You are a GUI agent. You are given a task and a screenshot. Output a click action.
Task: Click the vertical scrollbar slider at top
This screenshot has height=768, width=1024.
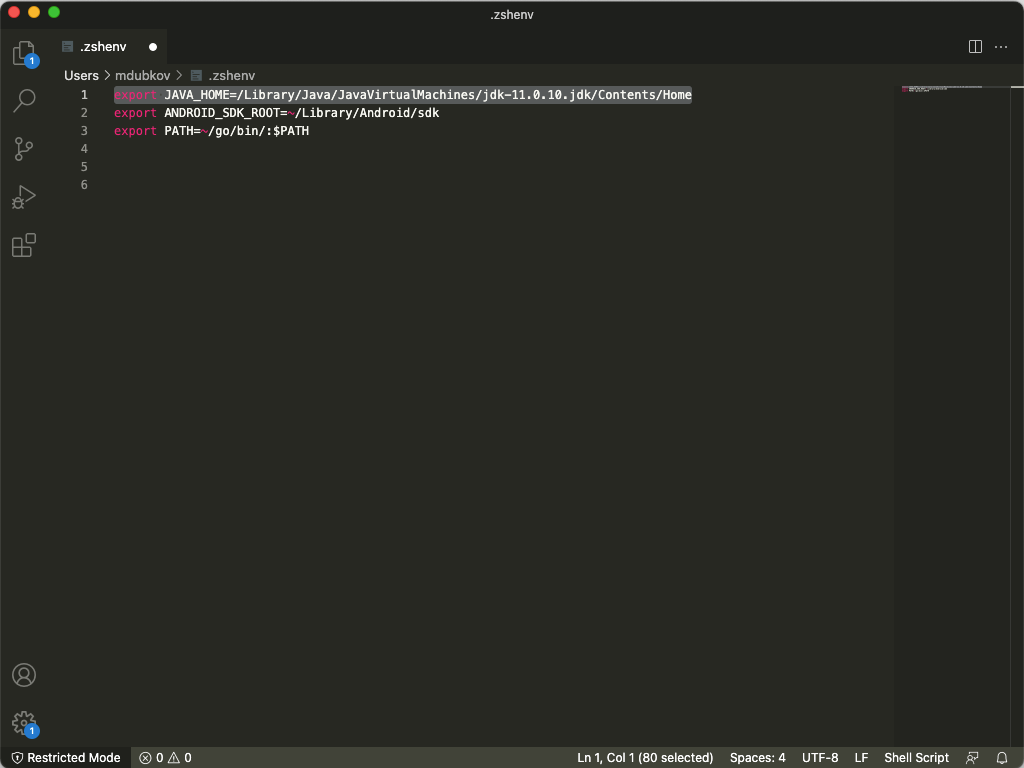tap(1017, 87)
